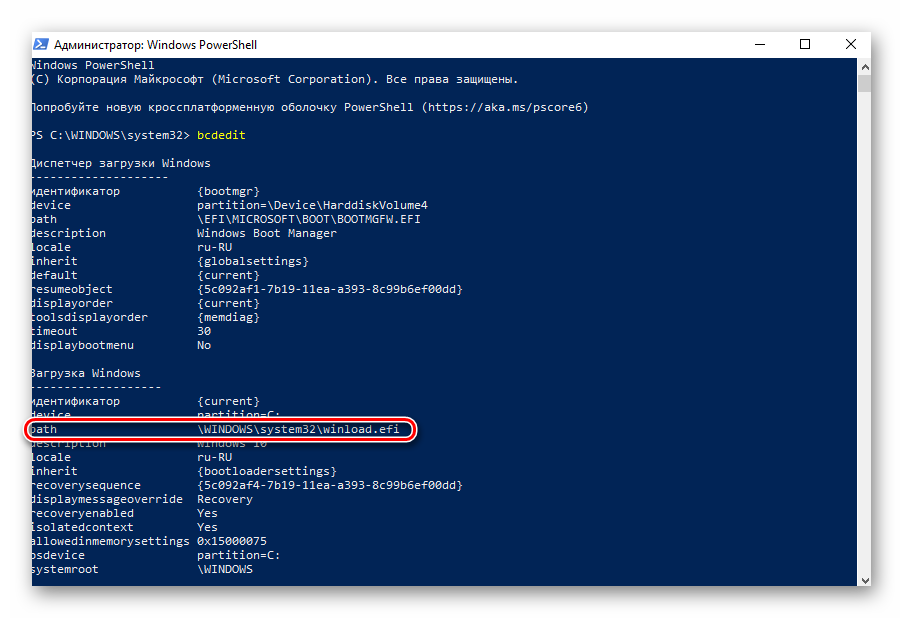The height and width of the screenshot is (618, 903).
Task: Click the 'Windows Boot Manager' description
Action: point(267,233)
